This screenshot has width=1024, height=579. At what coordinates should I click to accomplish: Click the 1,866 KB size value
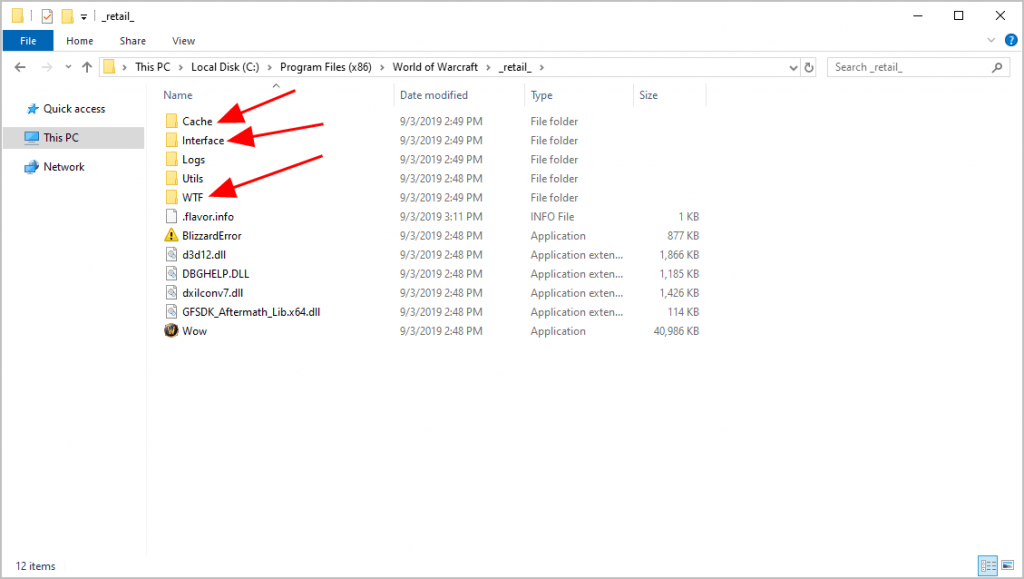click(x=679, y=255)
